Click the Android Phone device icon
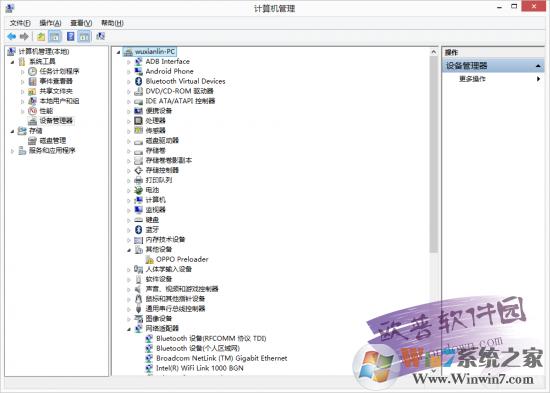550x393 pixels. tap(139, 71)
